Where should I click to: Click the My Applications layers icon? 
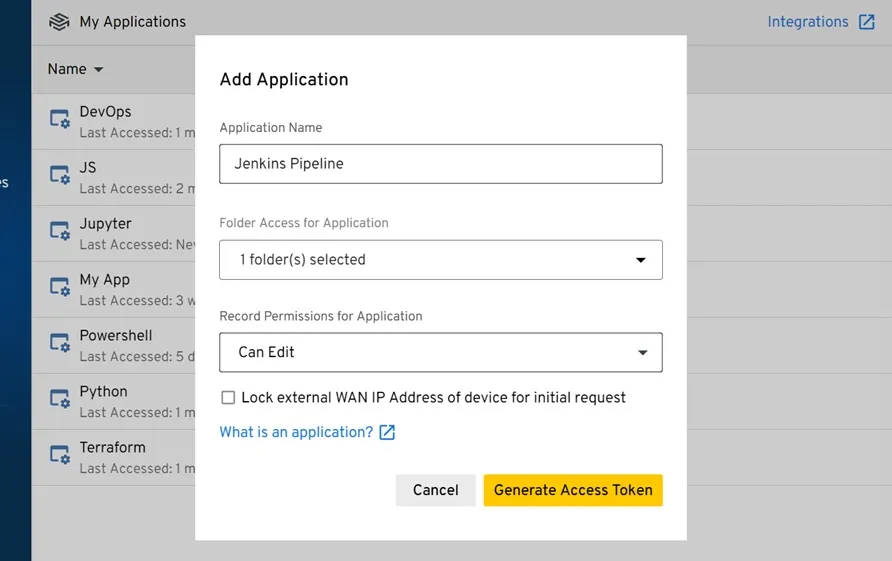click(59, 22)
